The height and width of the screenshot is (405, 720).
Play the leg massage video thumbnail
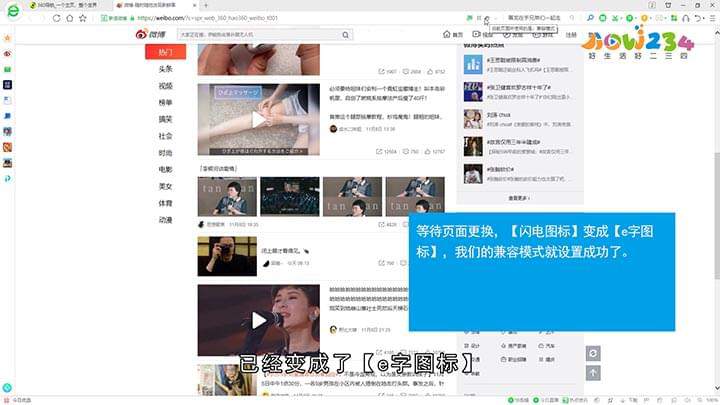click(259, 119)
